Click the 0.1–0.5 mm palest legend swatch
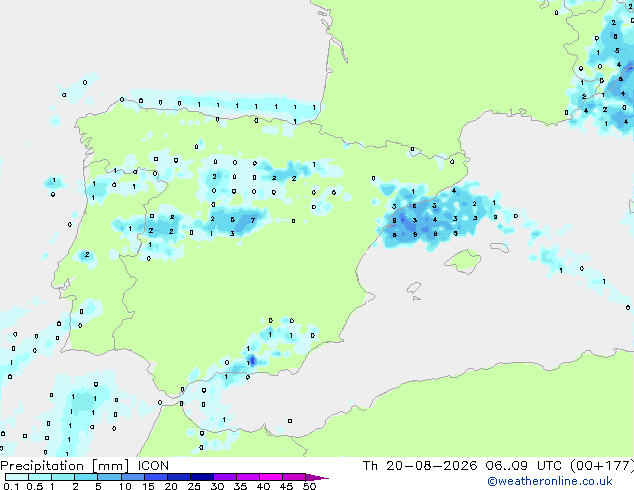Image resolution: width=634 pixels, height=490 pixels. point(17,477)
